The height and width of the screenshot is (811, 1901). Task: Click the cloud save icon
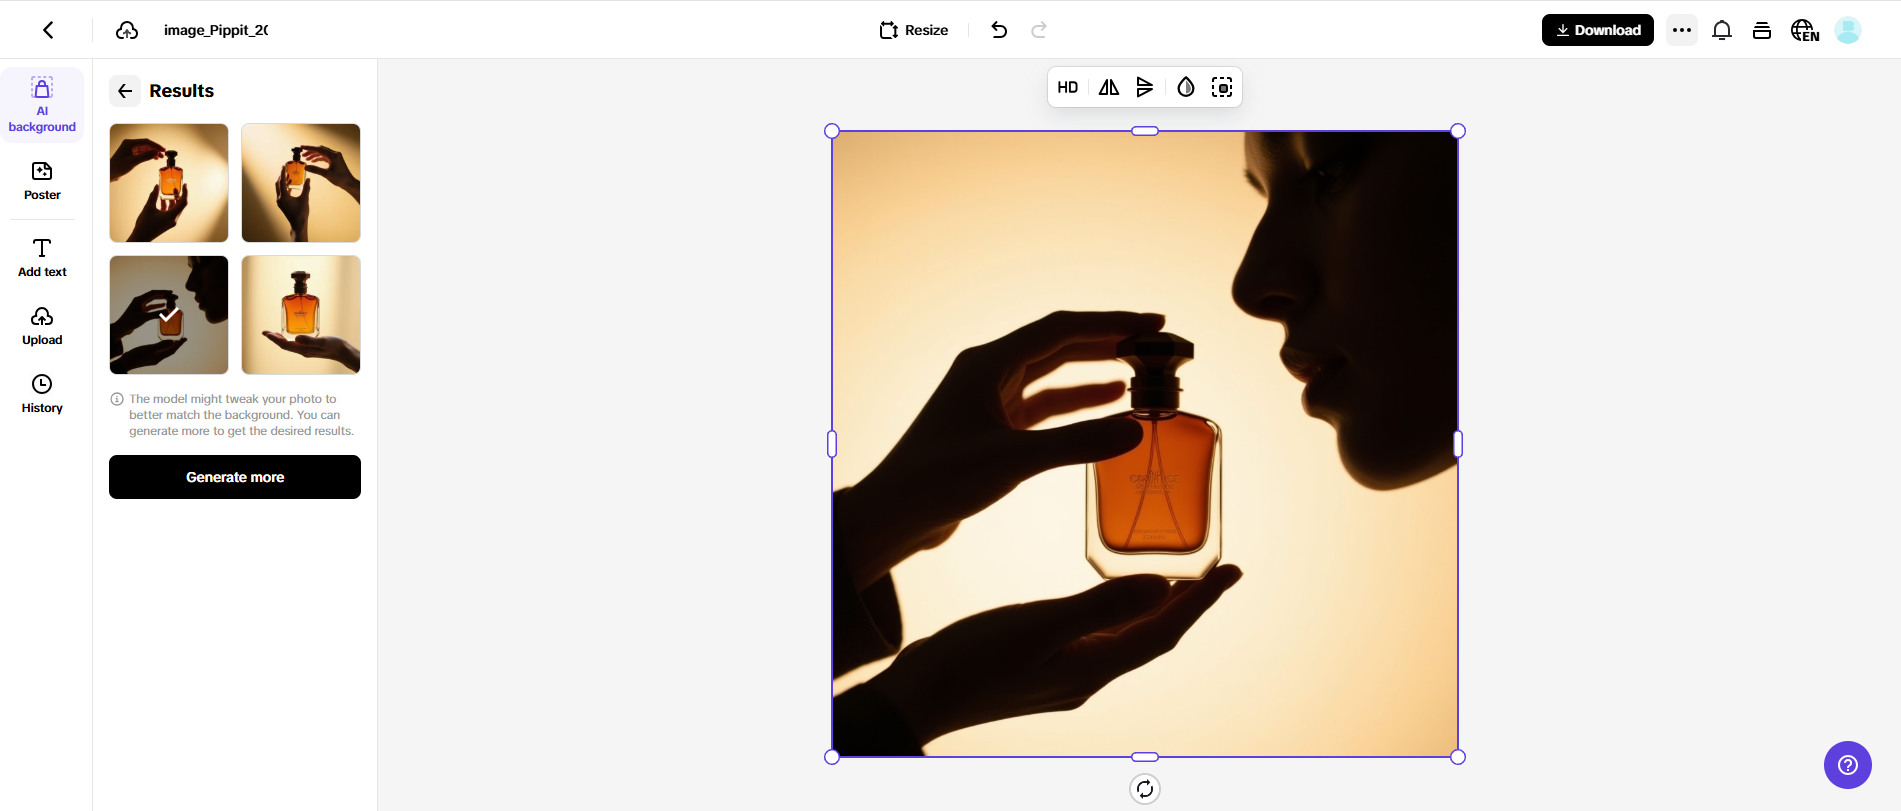(127, 30)
